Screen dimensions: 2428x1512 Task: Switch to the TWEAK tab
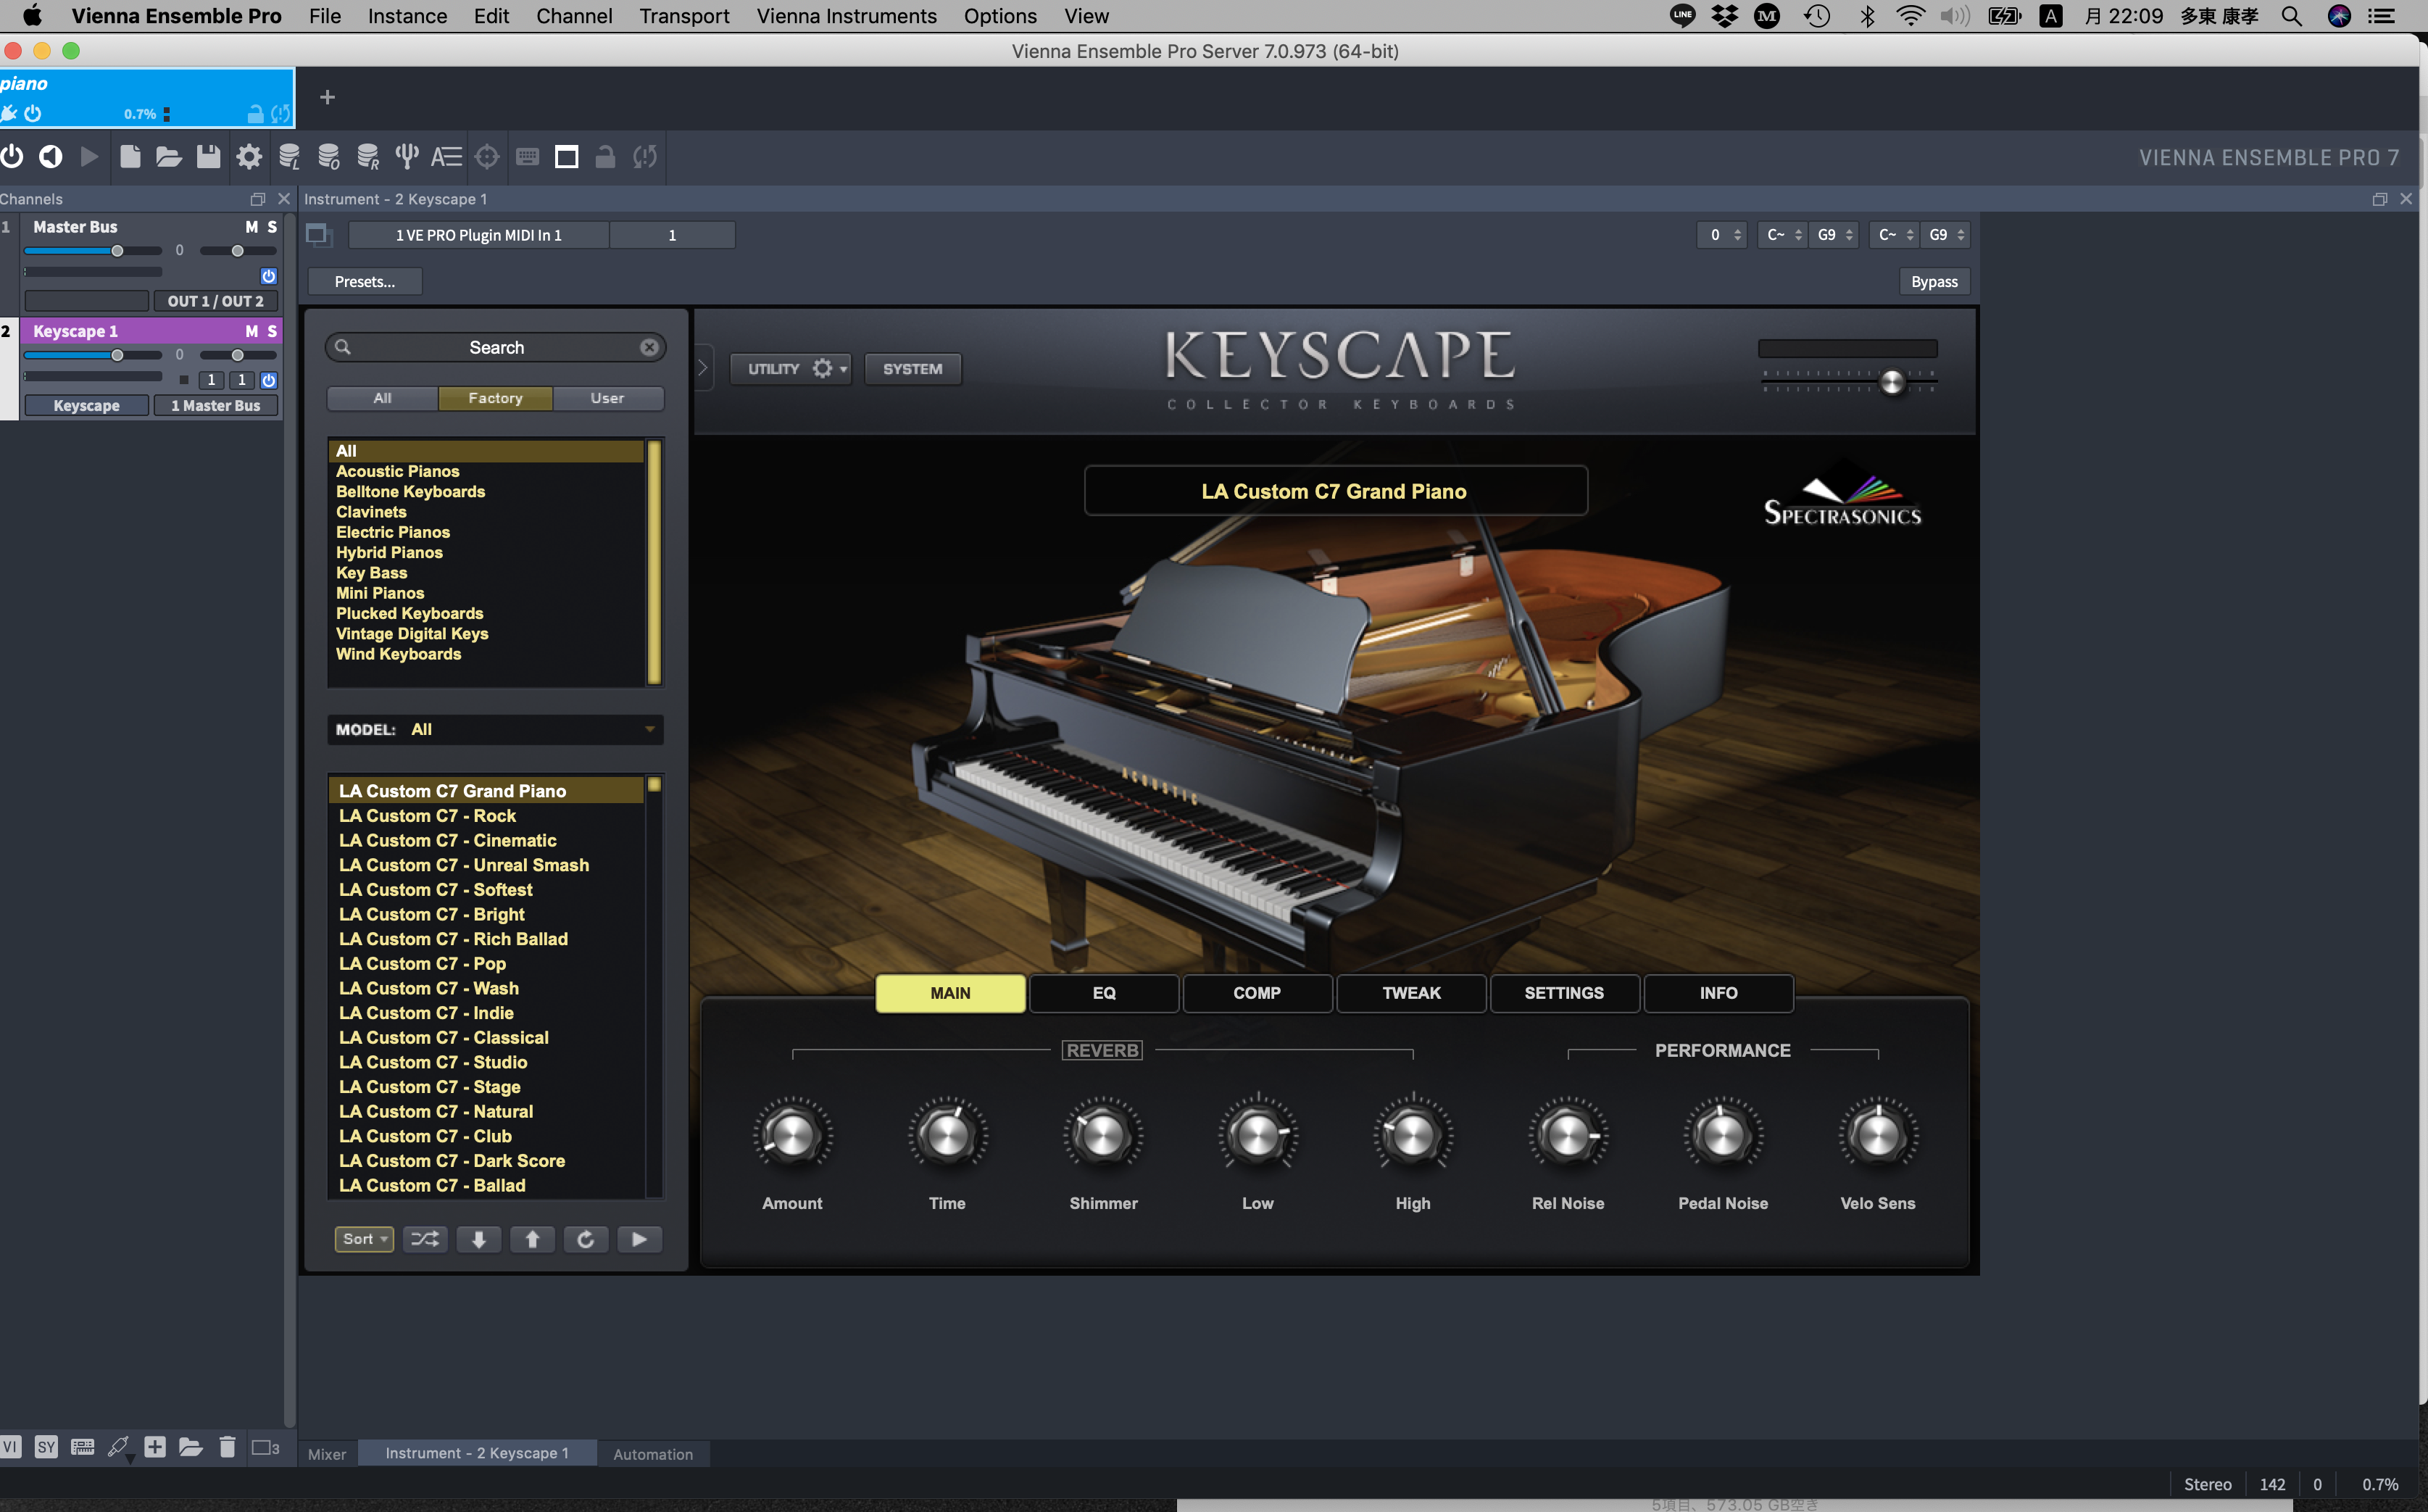1411,993
